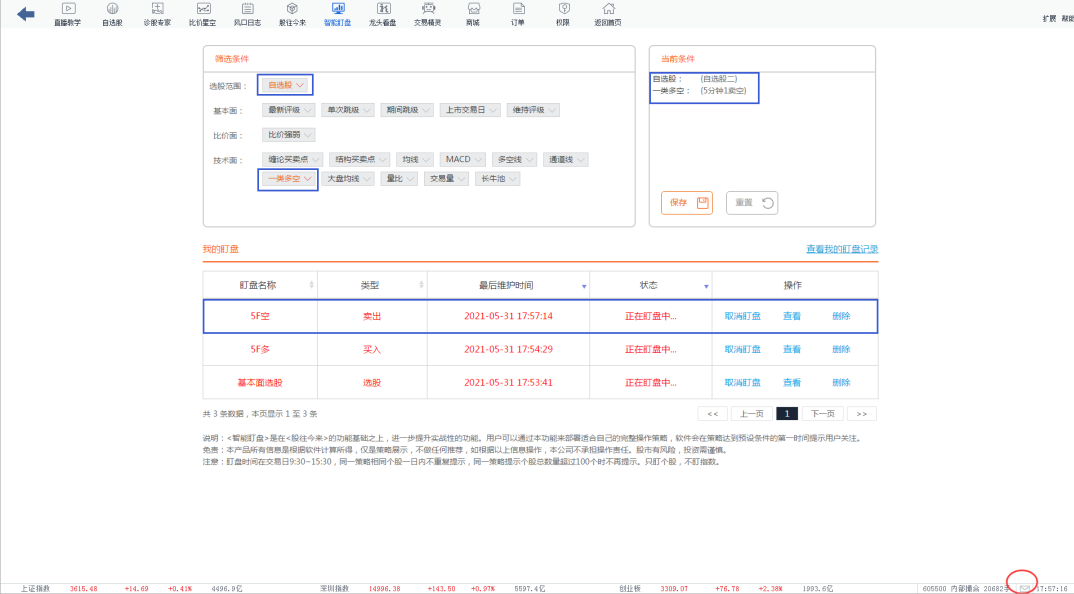Open 交易精灵 from the toolbar

(x=428, y=13)
